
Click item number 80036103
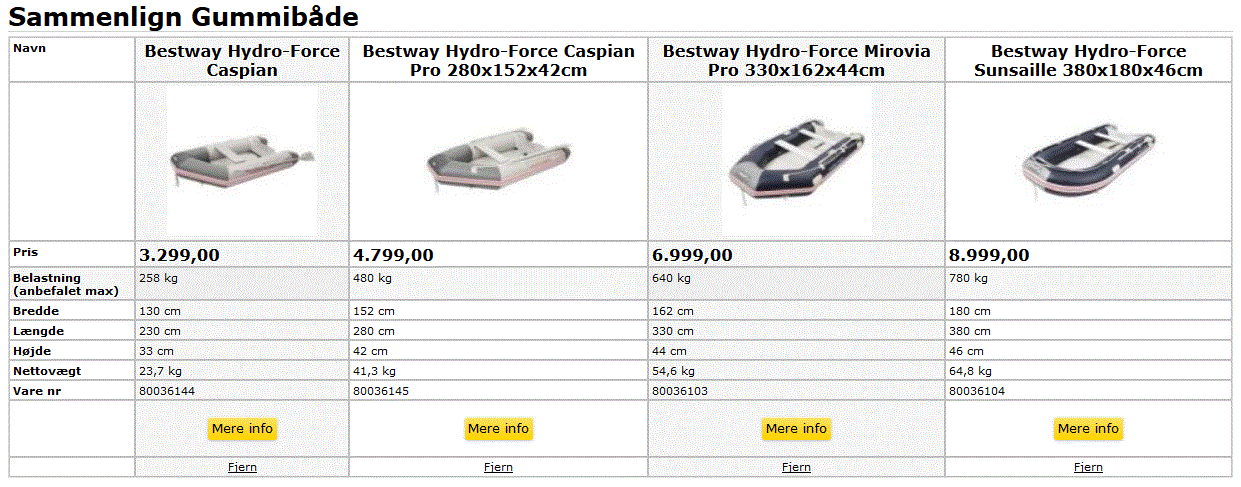coord(680,391)
